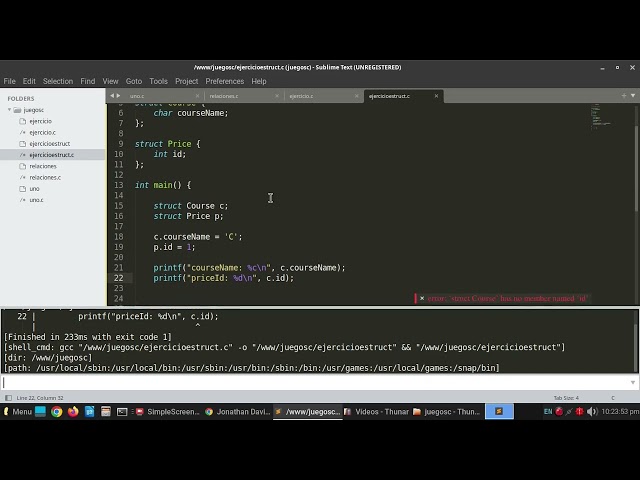Open the build panel input dropdown
The width and height of the screenshot is (640, 480).
(x=633, y=382)
